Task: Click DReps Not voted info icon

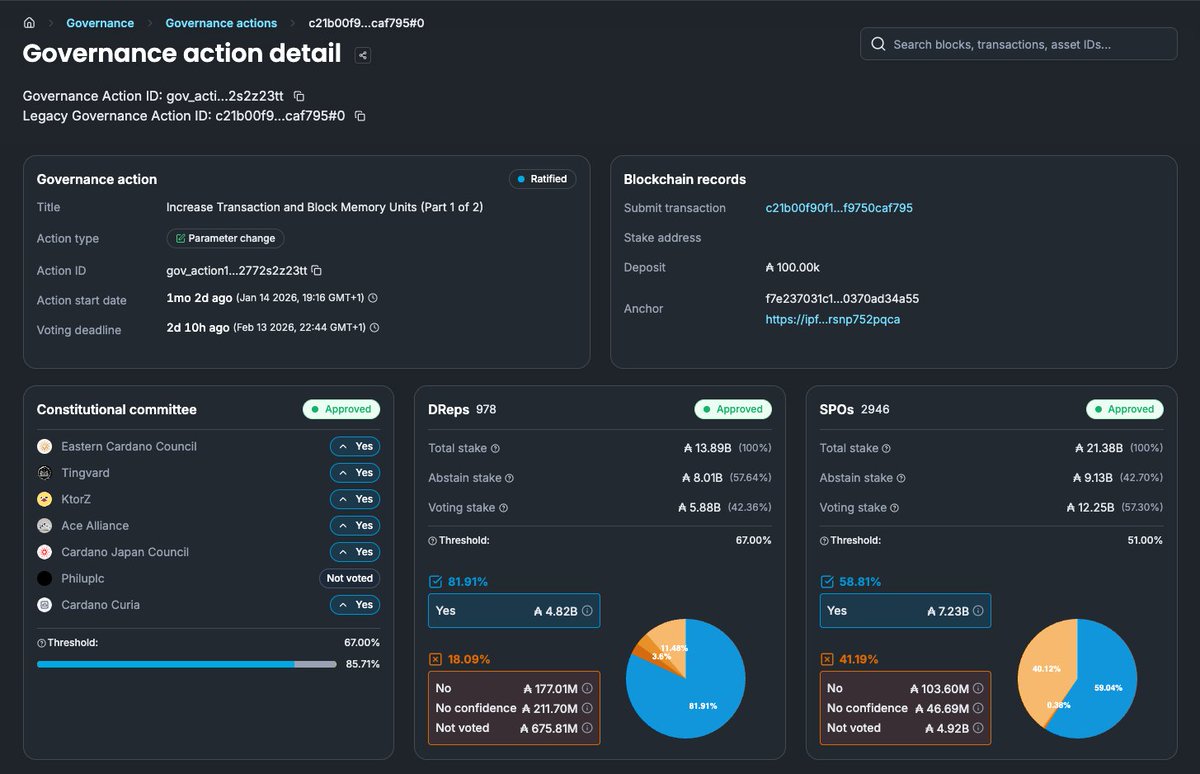Action: tap(587, 728)
